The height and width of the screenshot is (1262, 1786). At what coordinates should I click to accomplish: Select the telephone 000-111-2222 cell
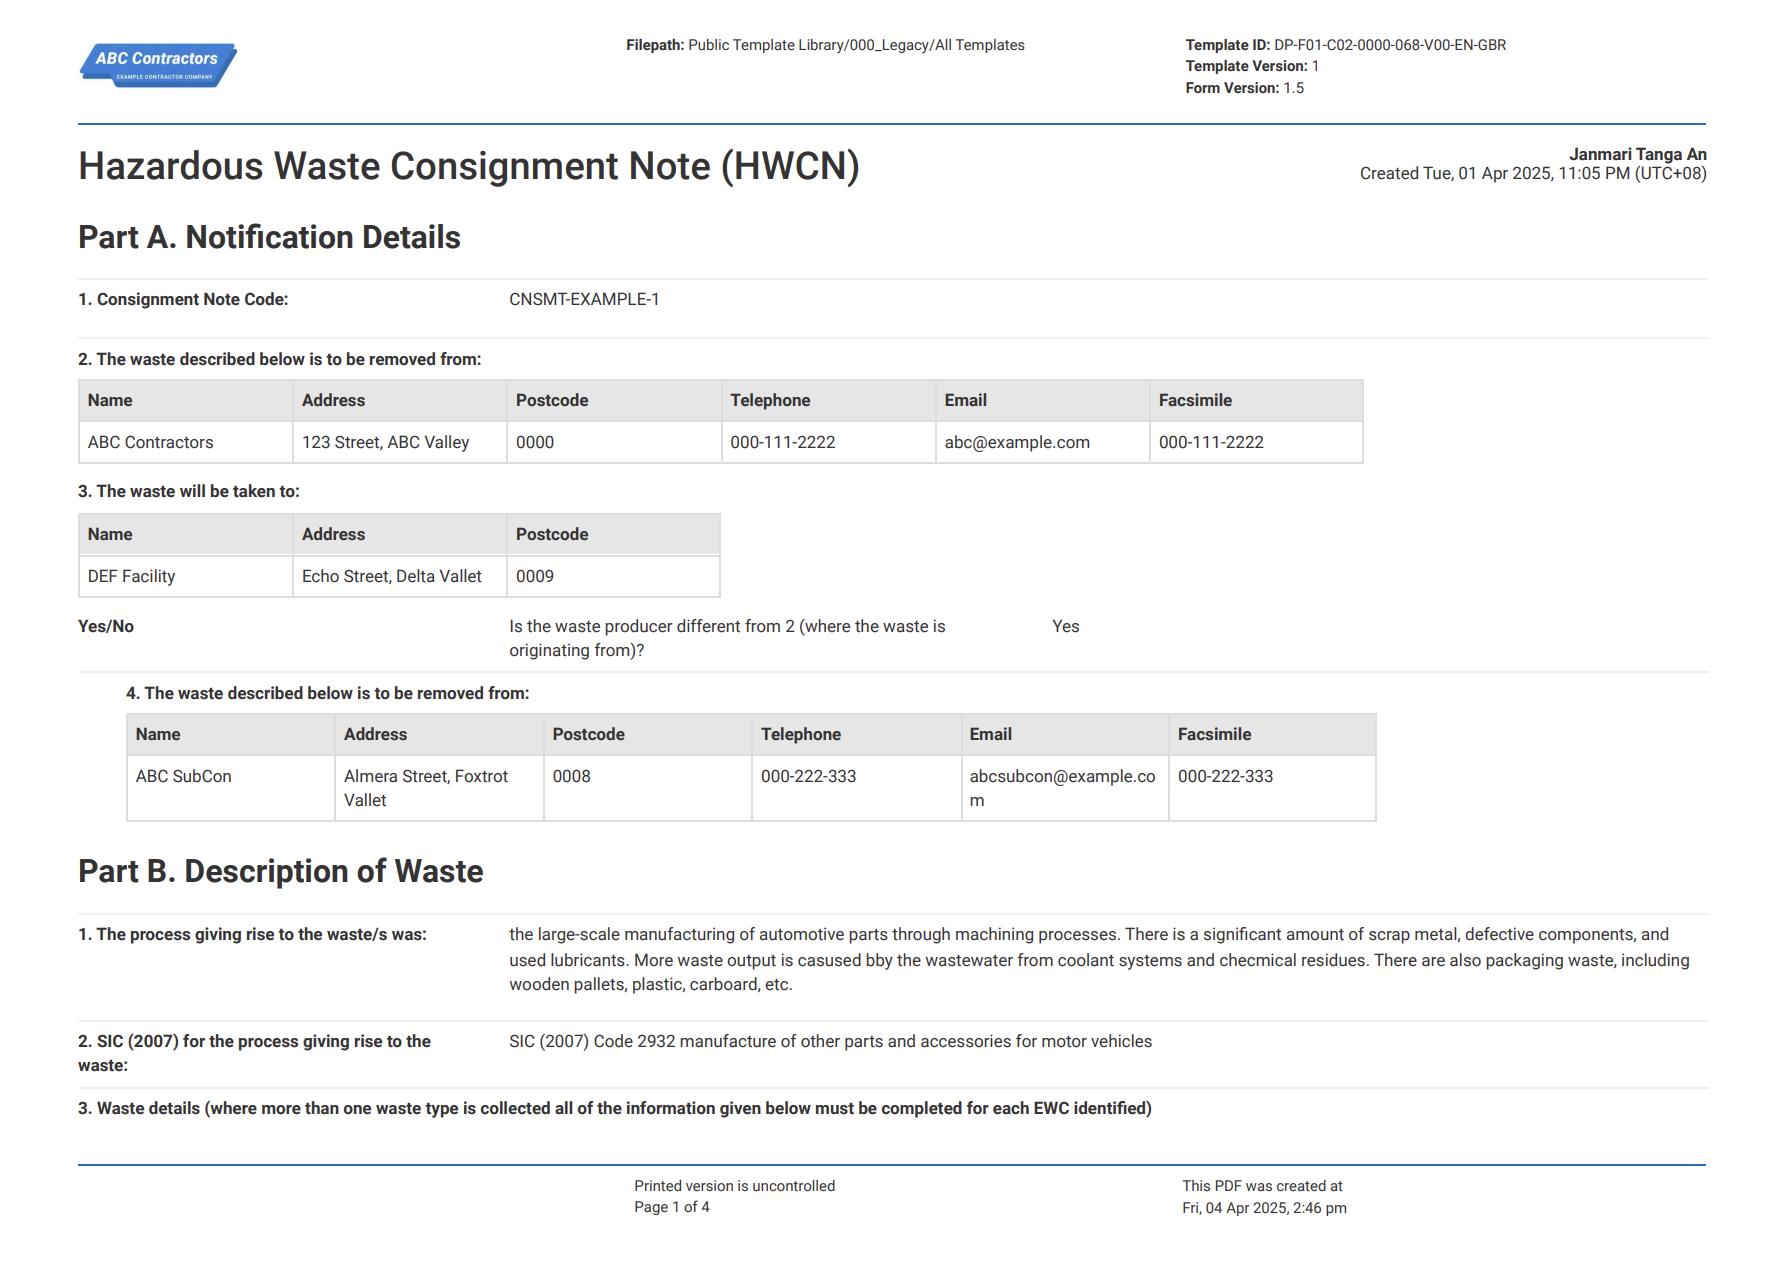[x=784, y=441]
